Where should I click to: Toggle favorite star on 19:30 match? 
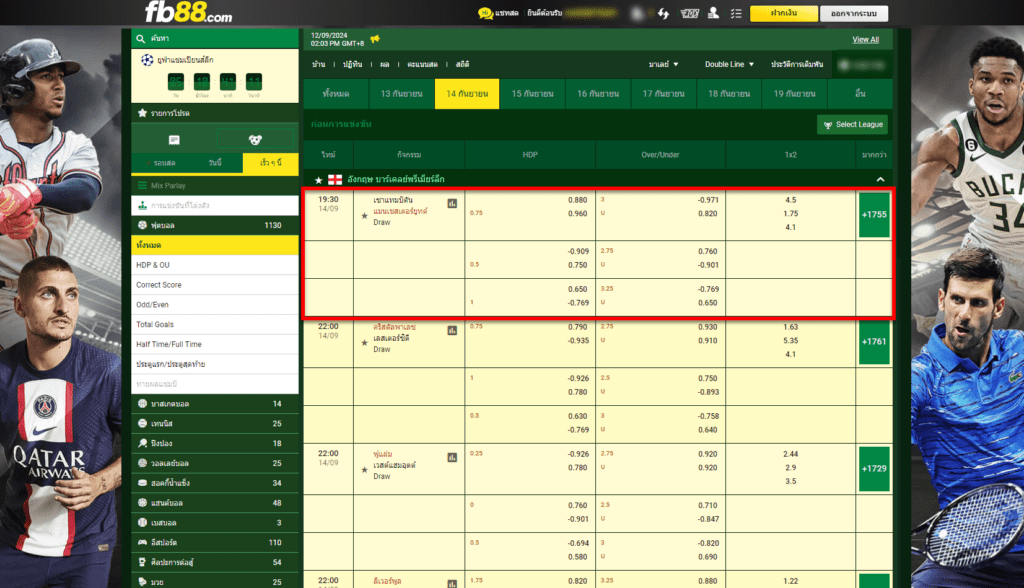[364, 216]
